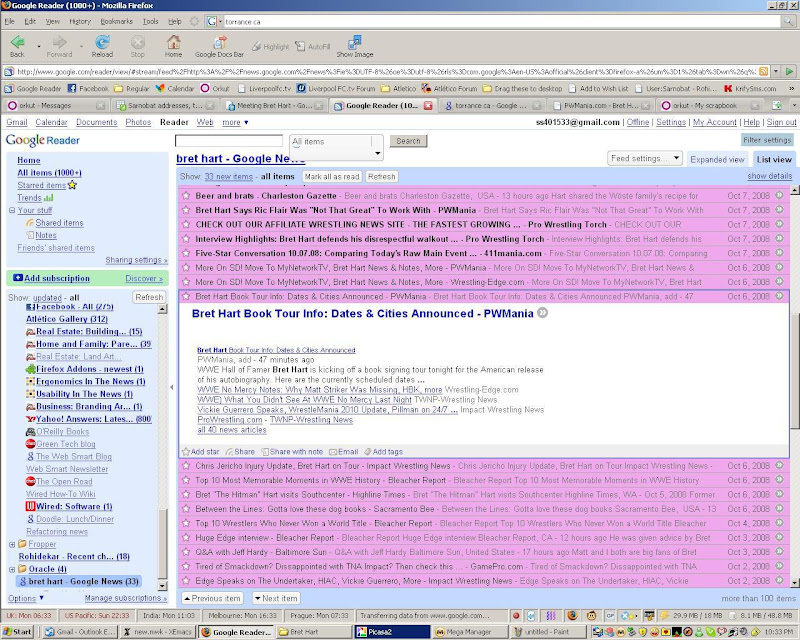This screenshot has width=800, height=640.
Task: Click the Firefox URL address field
Action: pos(386,71)
